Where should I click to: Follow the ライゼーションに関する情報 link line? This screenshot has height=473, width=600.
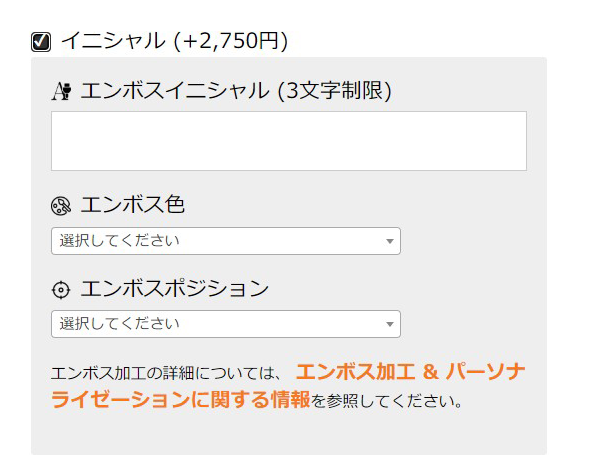[x=181, y=400]
